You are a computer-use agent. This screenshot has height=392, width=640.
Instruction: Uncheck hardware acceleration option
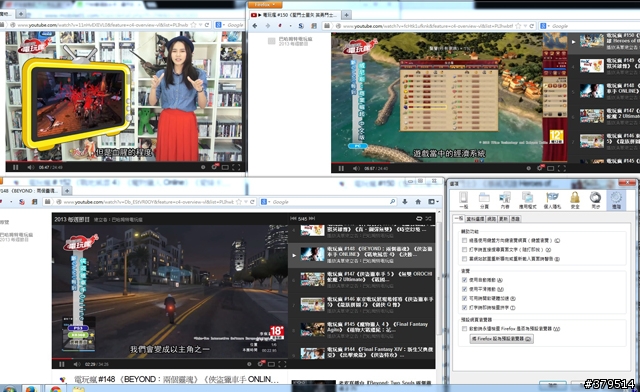(x=464, y=298)
